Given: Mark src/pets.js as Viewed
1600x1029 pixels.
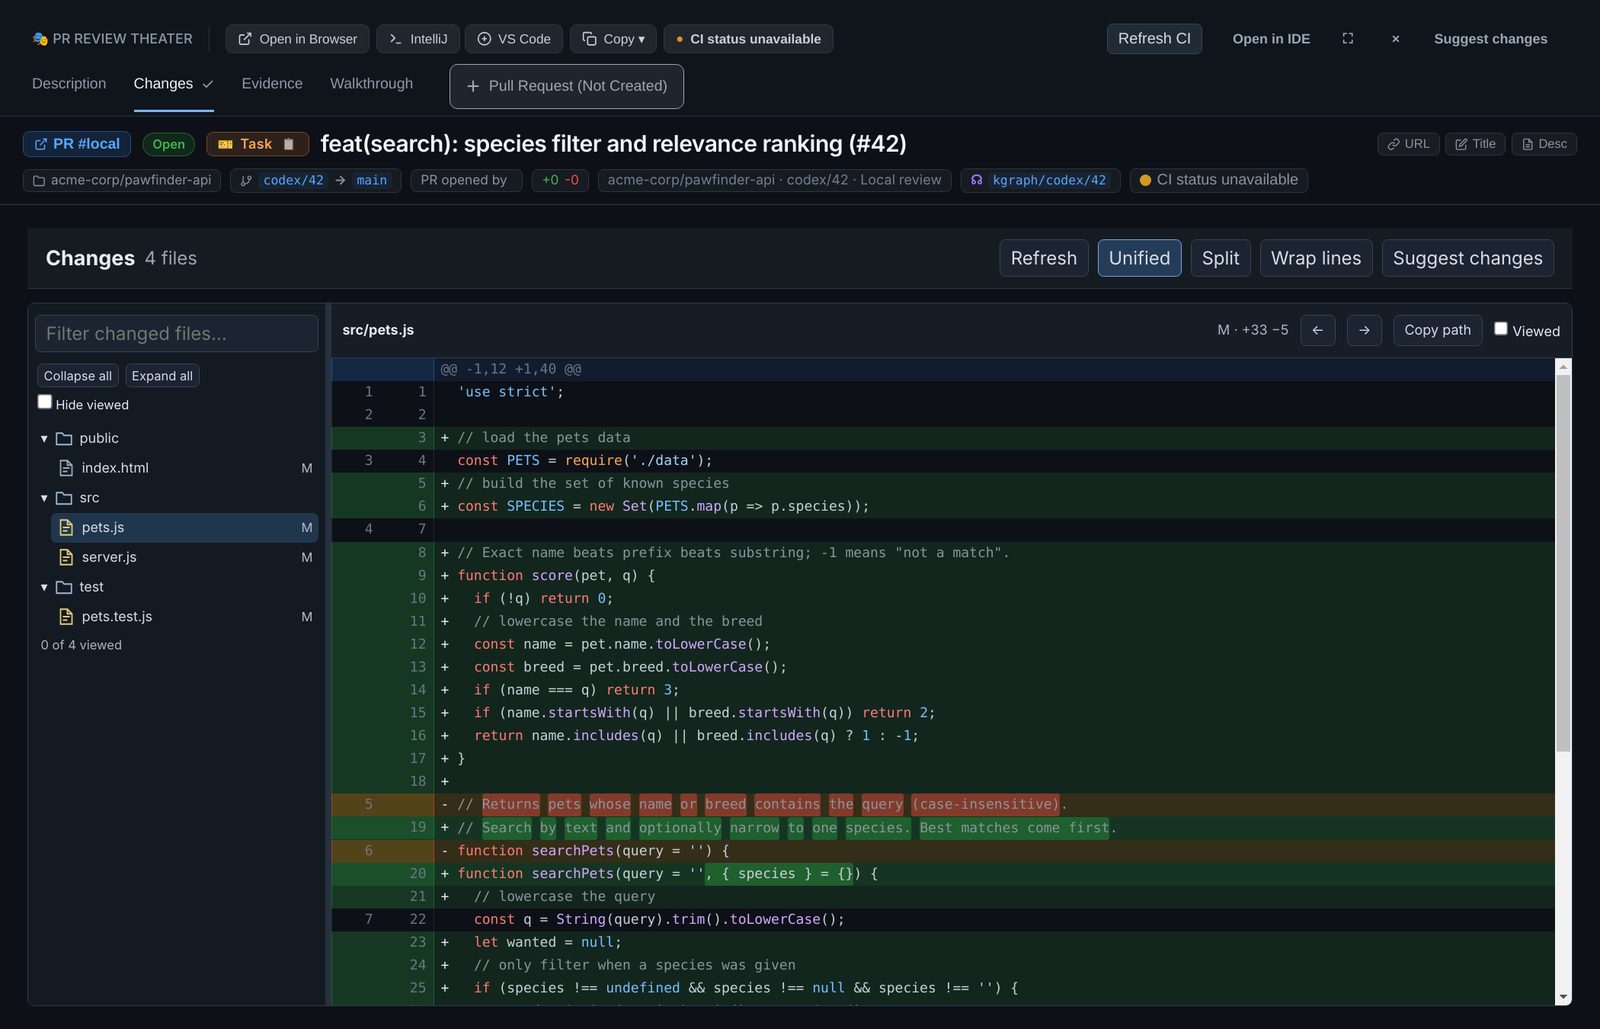Looking at the screenshot, I should 1501,329.
